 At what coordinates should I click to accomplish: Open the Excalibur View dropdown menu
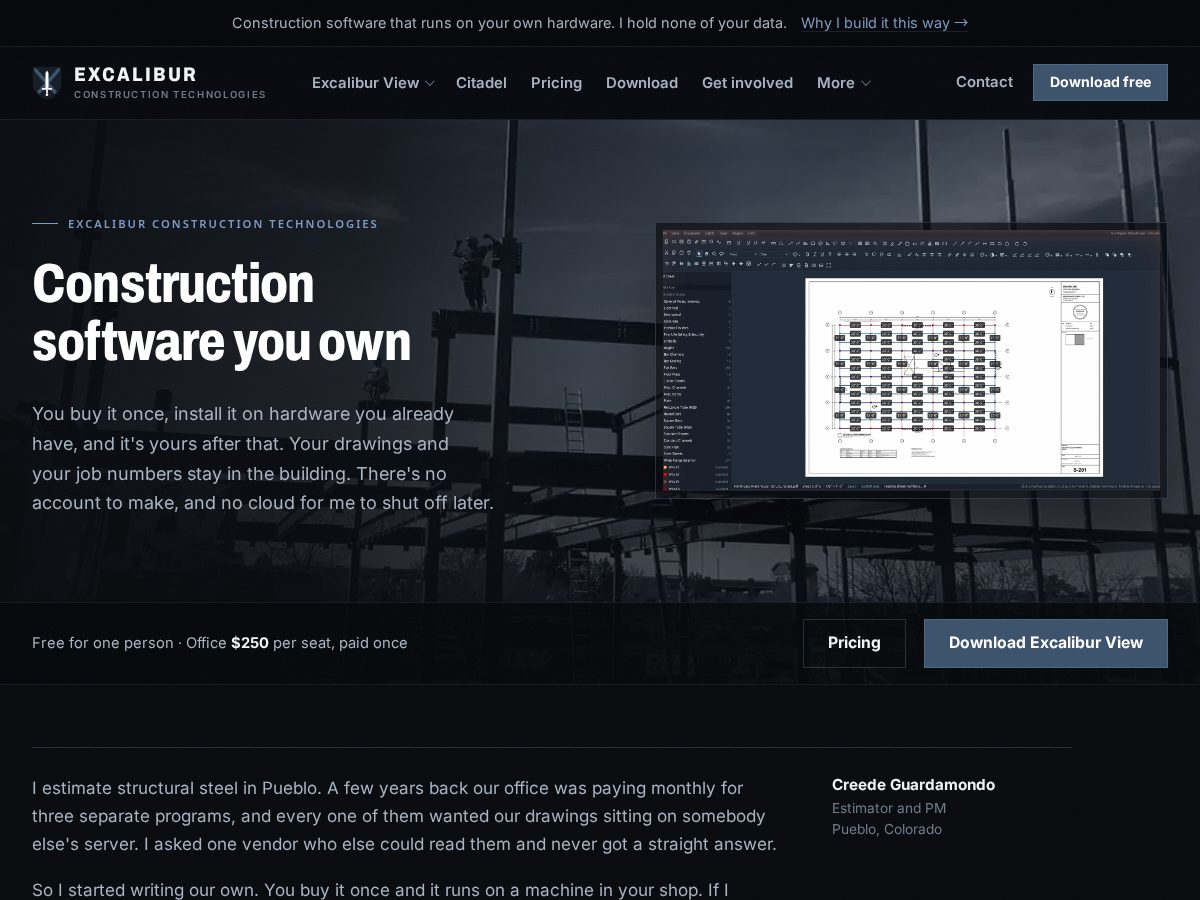[373, 83]
